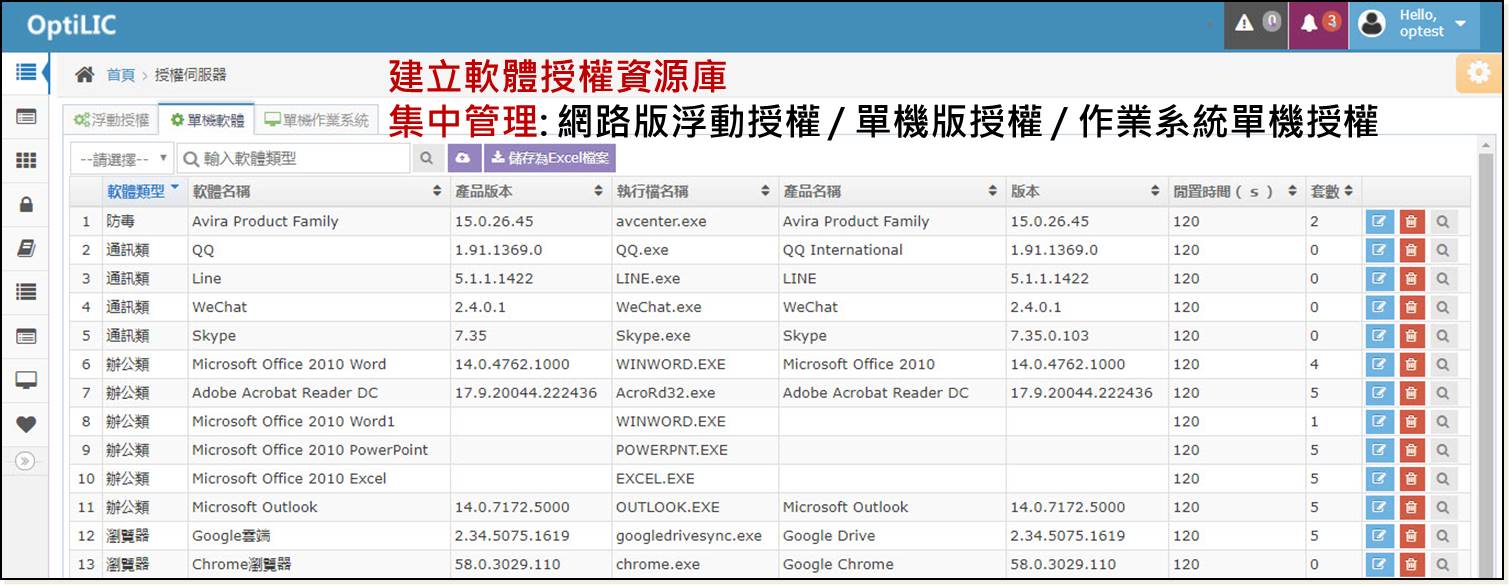Select the Chrome瀏覽器 name cell
The height and width of the screenshot is (585, 1509).
click(x=318, y=565)
